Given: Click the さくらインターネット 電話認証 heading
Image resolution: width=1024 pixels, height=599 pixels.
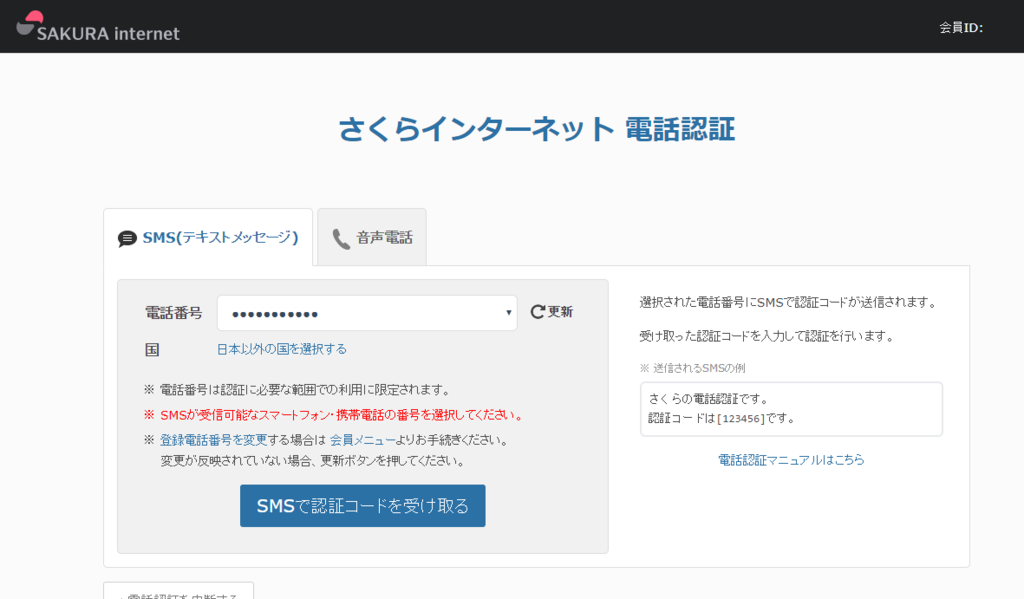Looking at the screenshot, I should click(537, 129).
